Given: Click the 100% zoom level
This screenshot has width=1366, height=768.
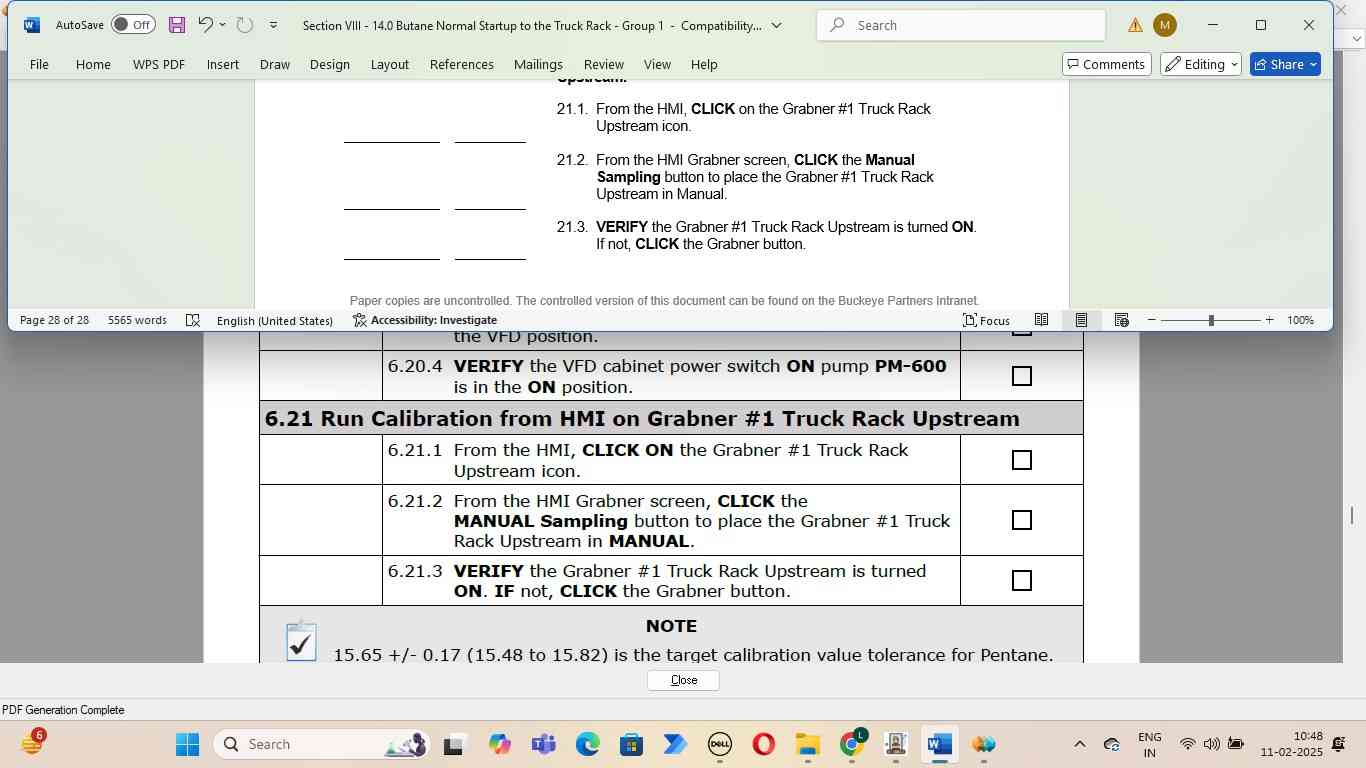Looking at the screenshot, I should tap(1300, 320).
